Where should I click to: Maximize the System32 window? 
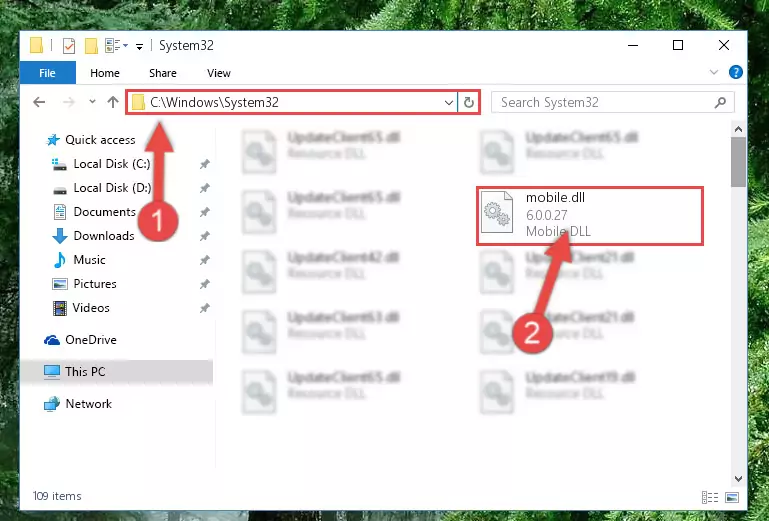[x=678, y=45]
